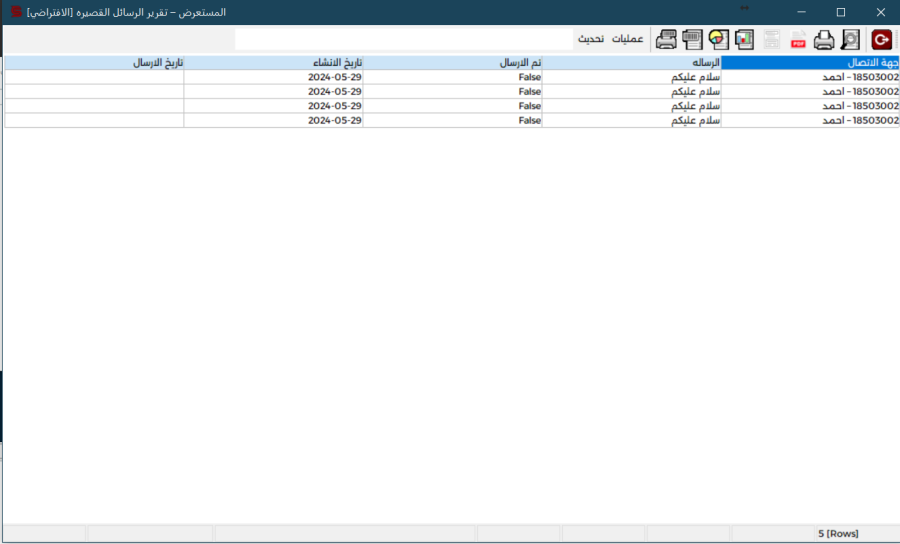
Task: Click the search input field in toolbar
Action: click(x=404, y=40)
